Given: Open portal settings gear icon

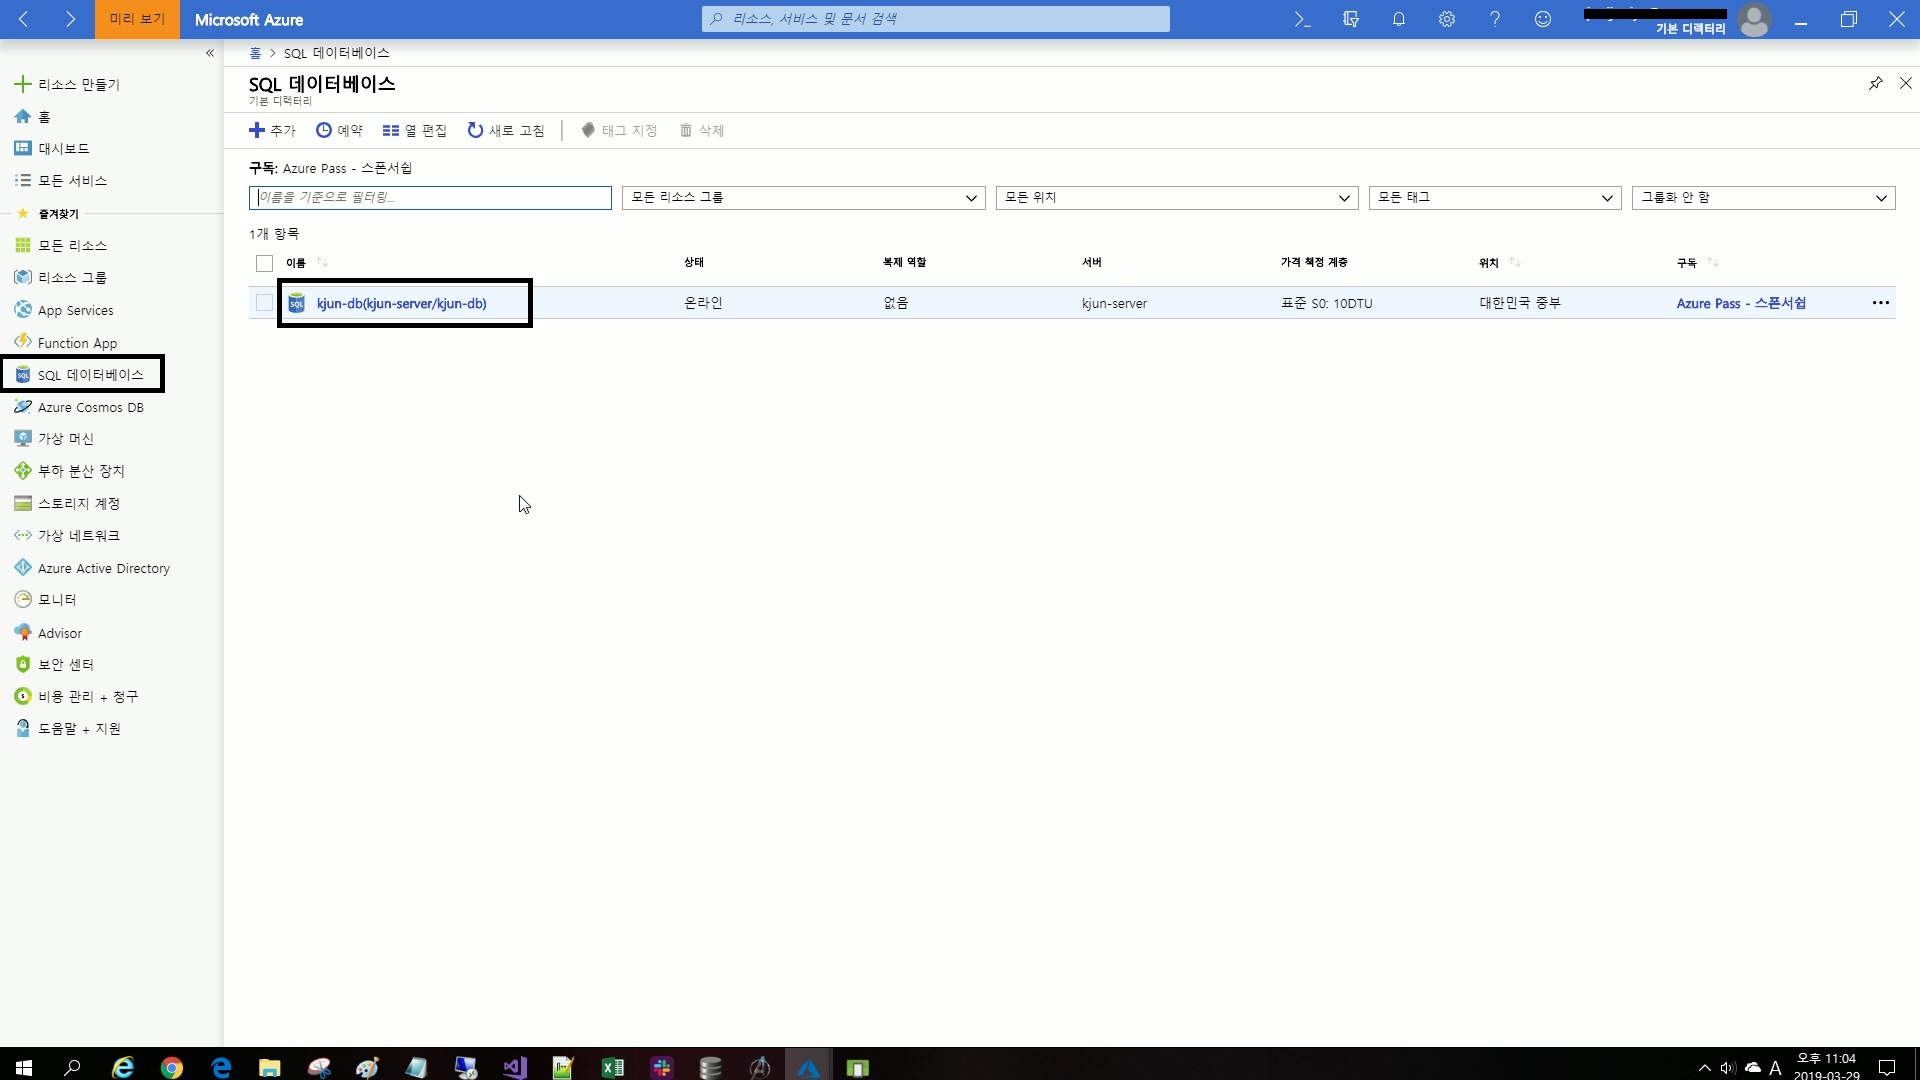Looking at the screenshot, I should [1446, 19].
